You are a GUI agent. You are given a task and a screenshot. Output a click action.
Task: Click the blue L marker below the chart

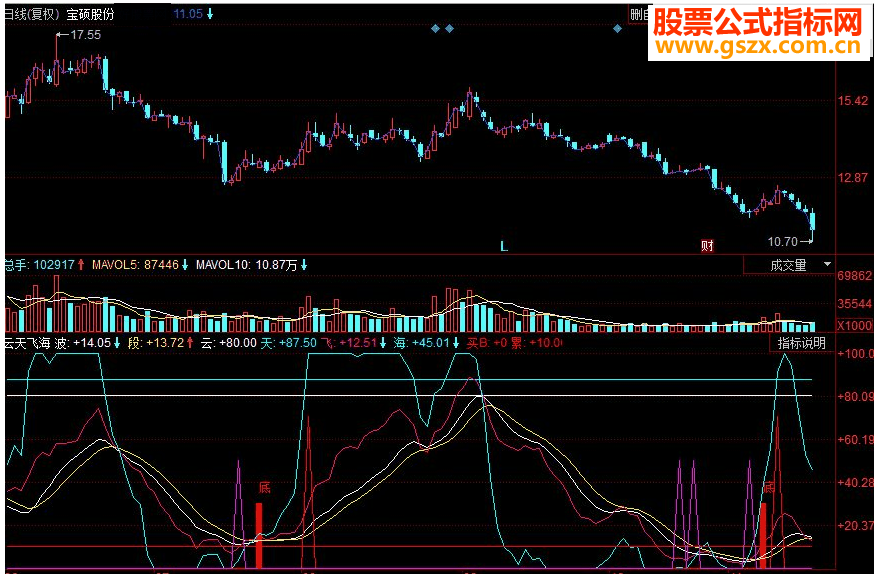tap(504, 245)
